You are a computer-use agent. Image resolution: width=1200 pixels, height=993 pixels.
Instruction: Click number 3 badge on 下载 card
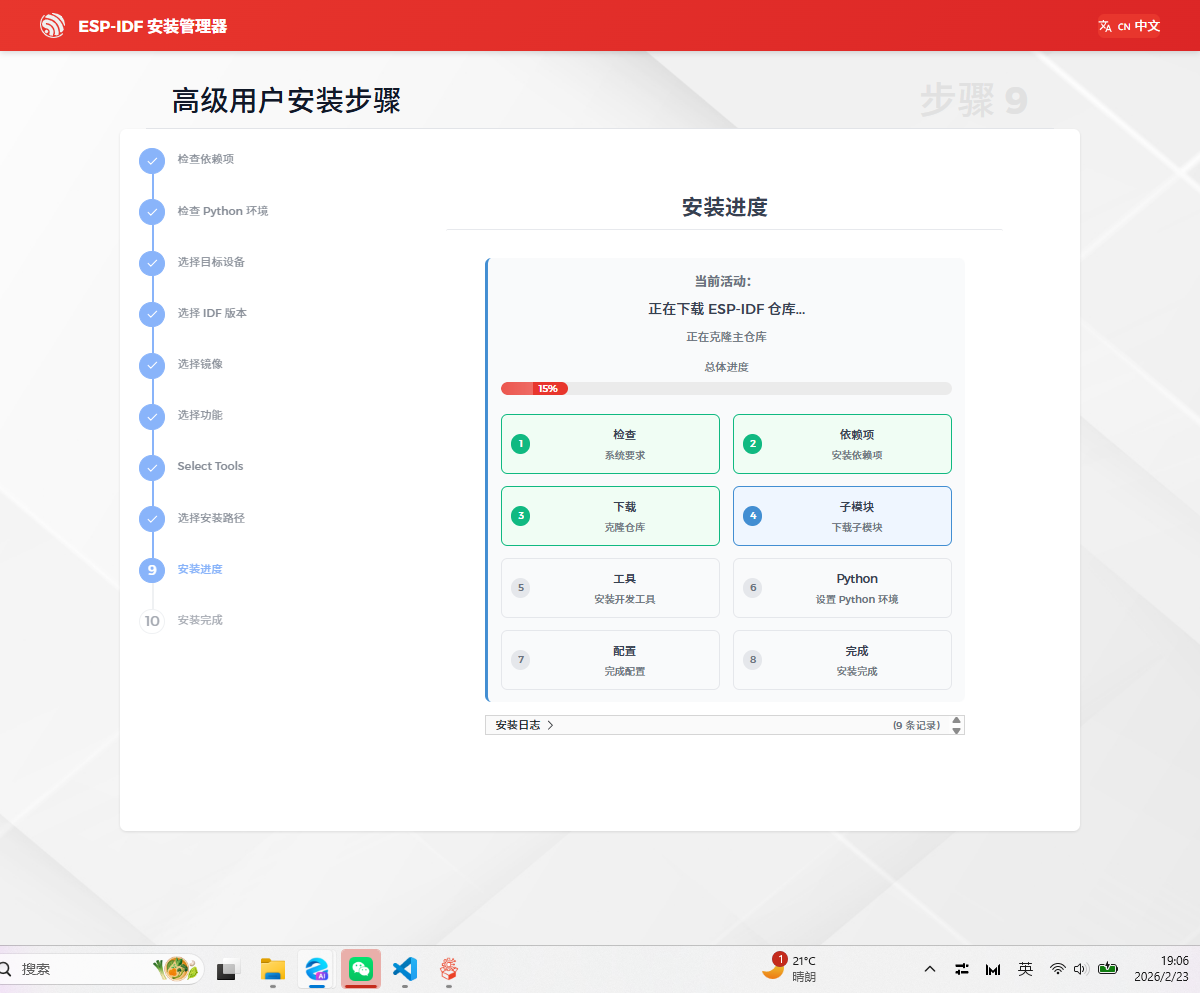(x=520, y=516)
